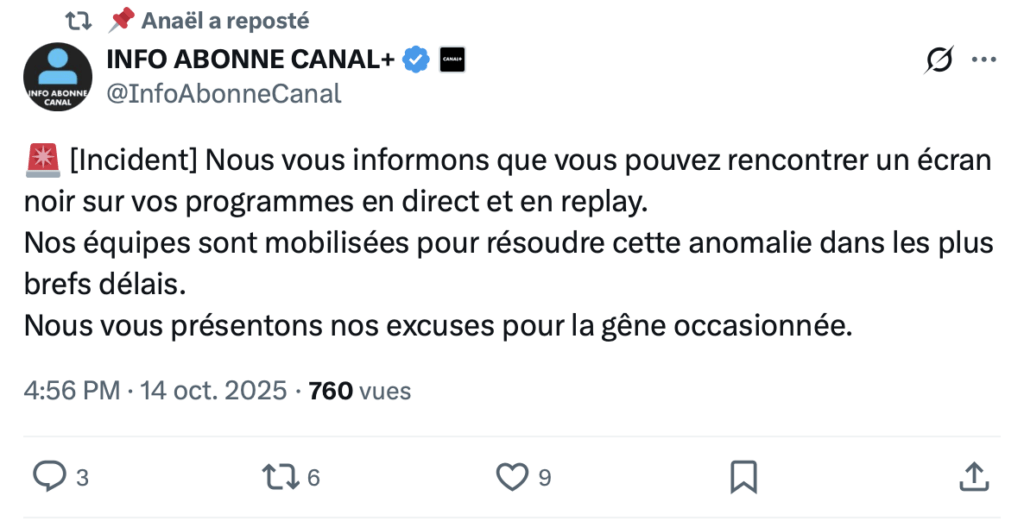Click the Grok slashed-circle icon

(939, 61)
